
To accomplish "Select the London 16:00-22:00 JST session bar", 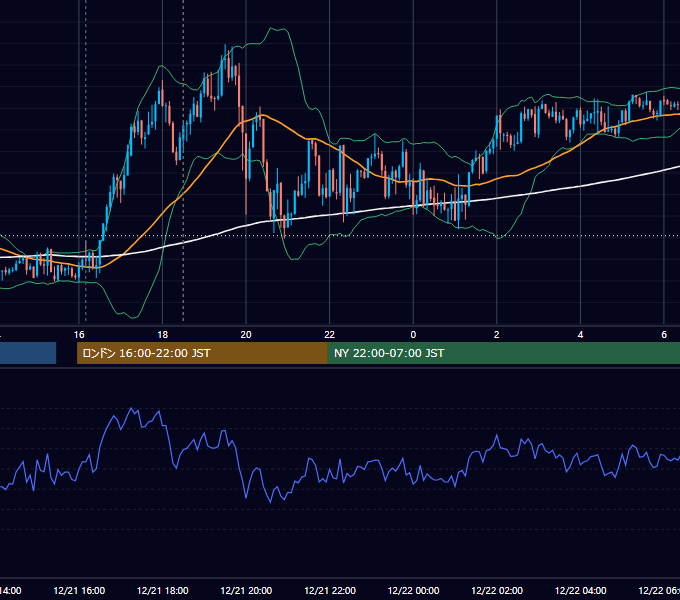I will [x=202, y=353].
